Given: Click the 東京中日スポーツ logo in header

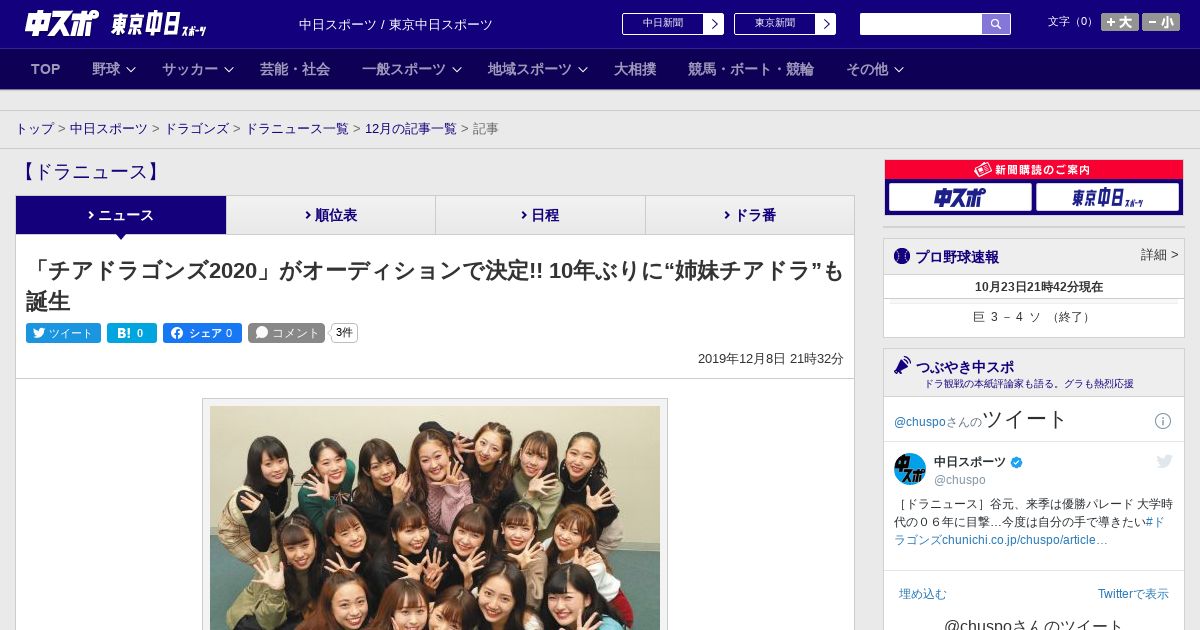Looking at the screenshot, I should [x=159, y=24].
